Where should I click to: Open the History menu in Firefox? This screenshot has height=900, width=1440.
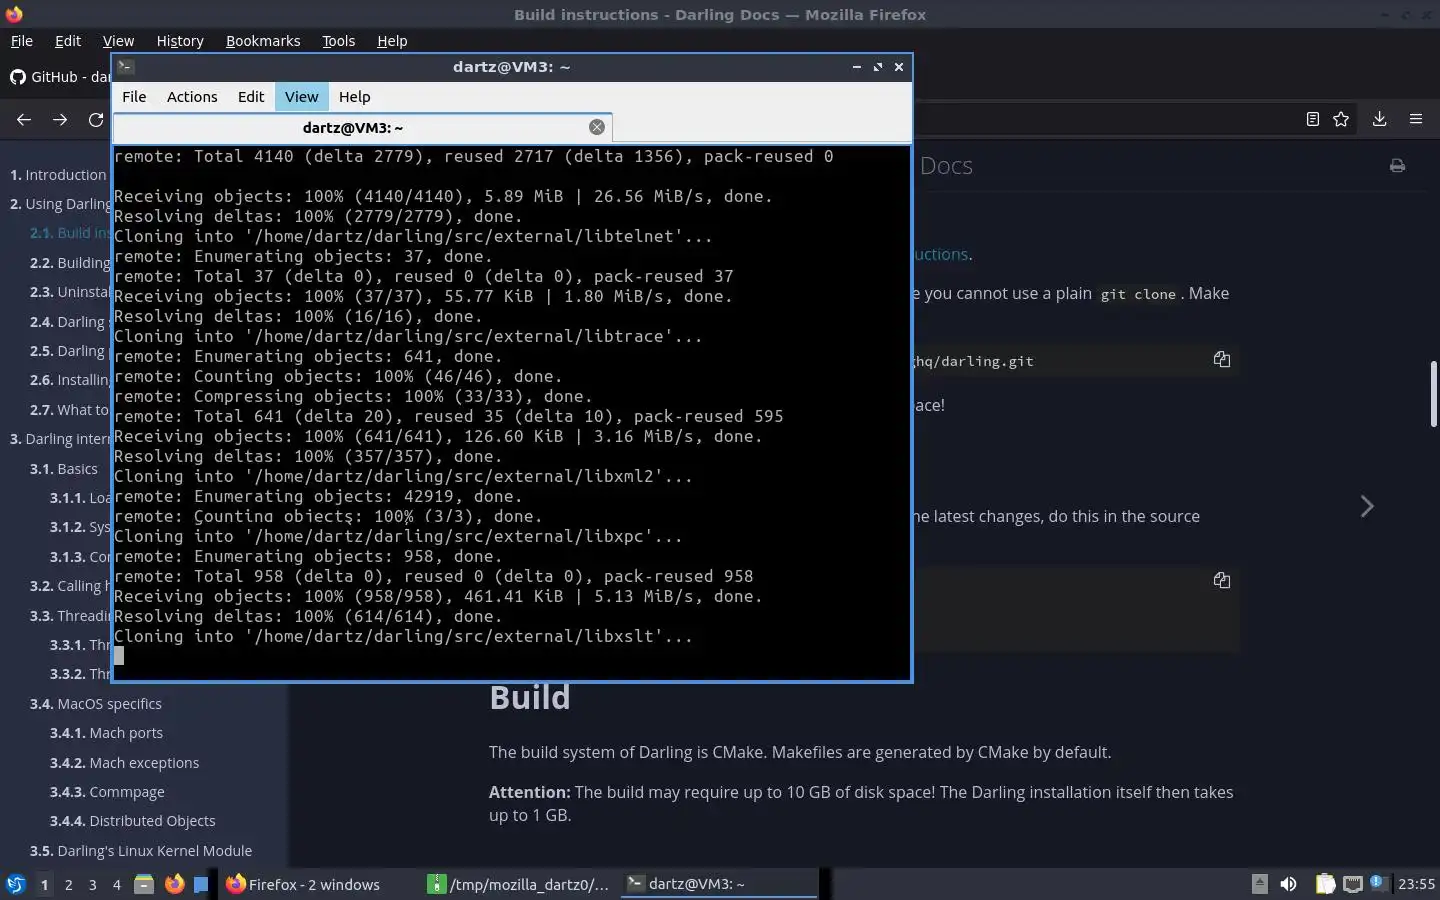point(180,41)
